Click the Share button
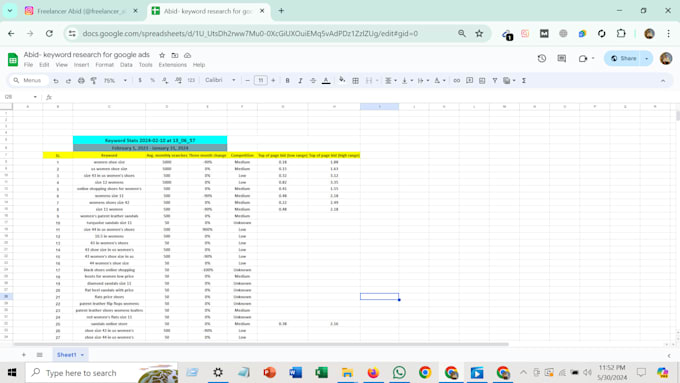The width and height of the screenshot is (680, 383). [623, 59]
